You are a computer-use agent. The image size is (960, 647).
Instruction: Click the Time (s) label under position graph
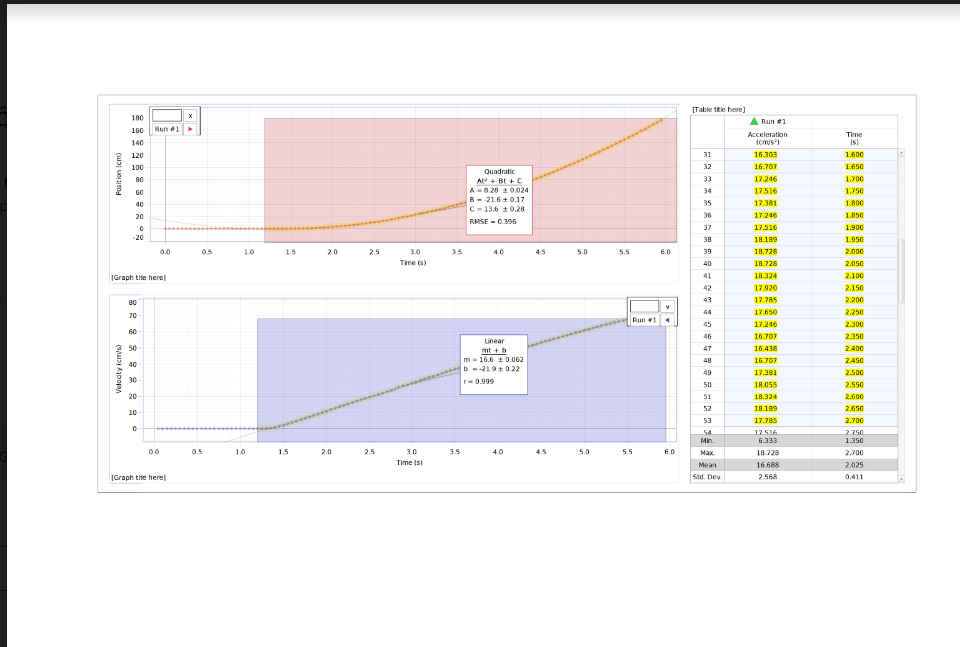coord(413,263)
